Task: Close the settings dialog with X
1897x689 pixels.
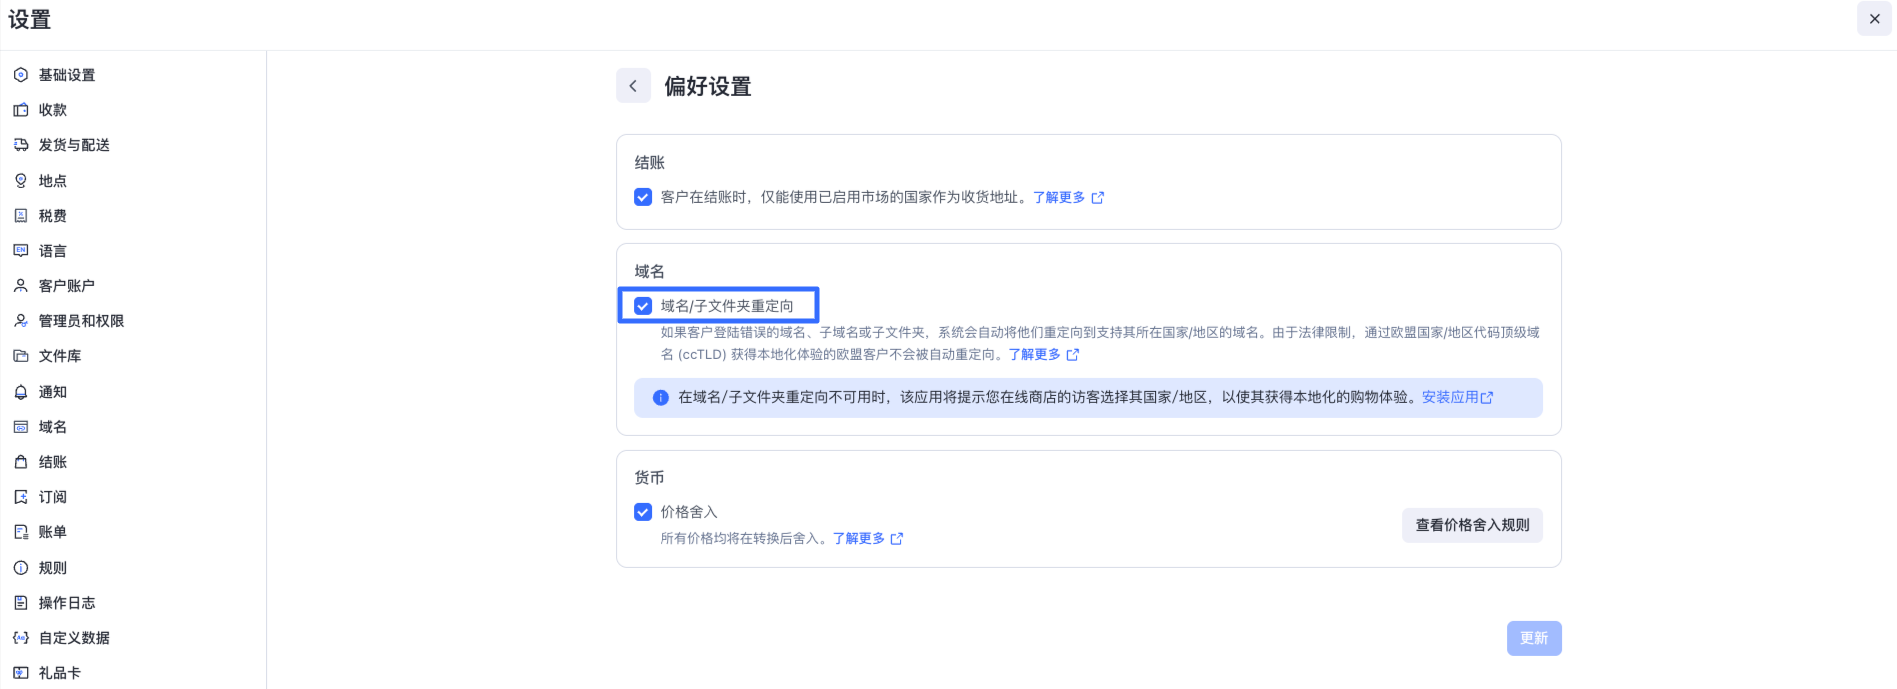Action: (x=1874, y=19)
